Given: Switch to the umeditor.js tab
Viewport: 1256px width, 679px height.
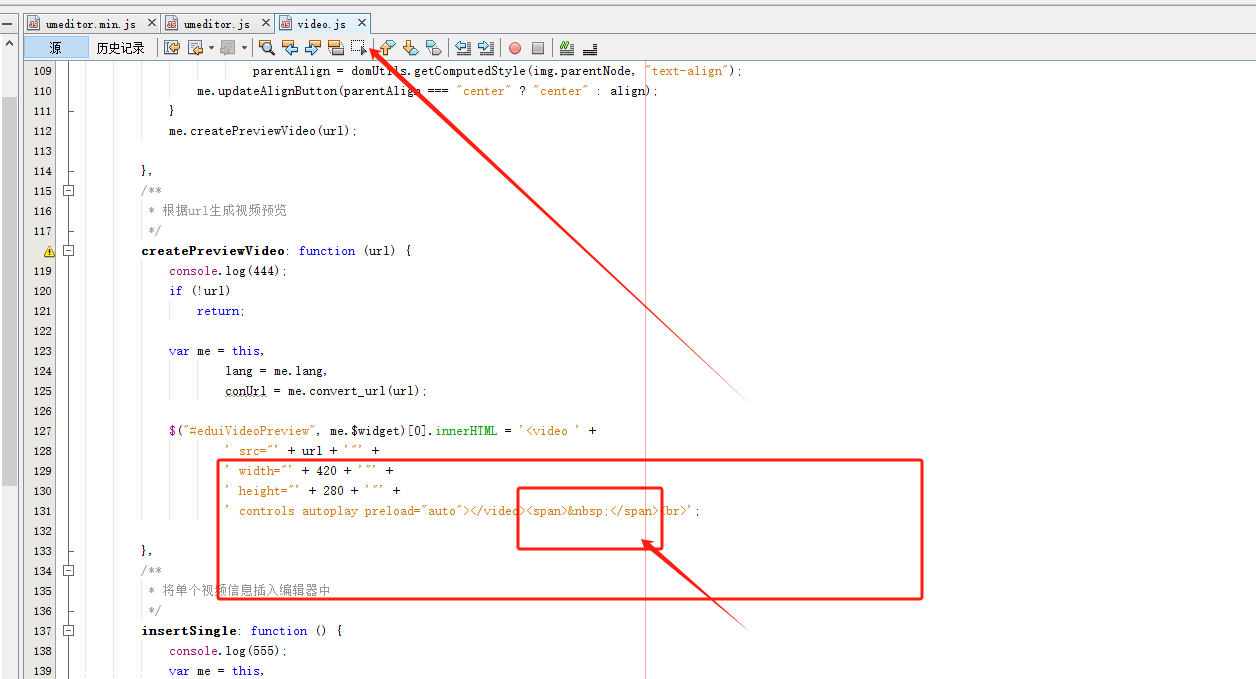Looking at the screenshot, I should [218, 24].
